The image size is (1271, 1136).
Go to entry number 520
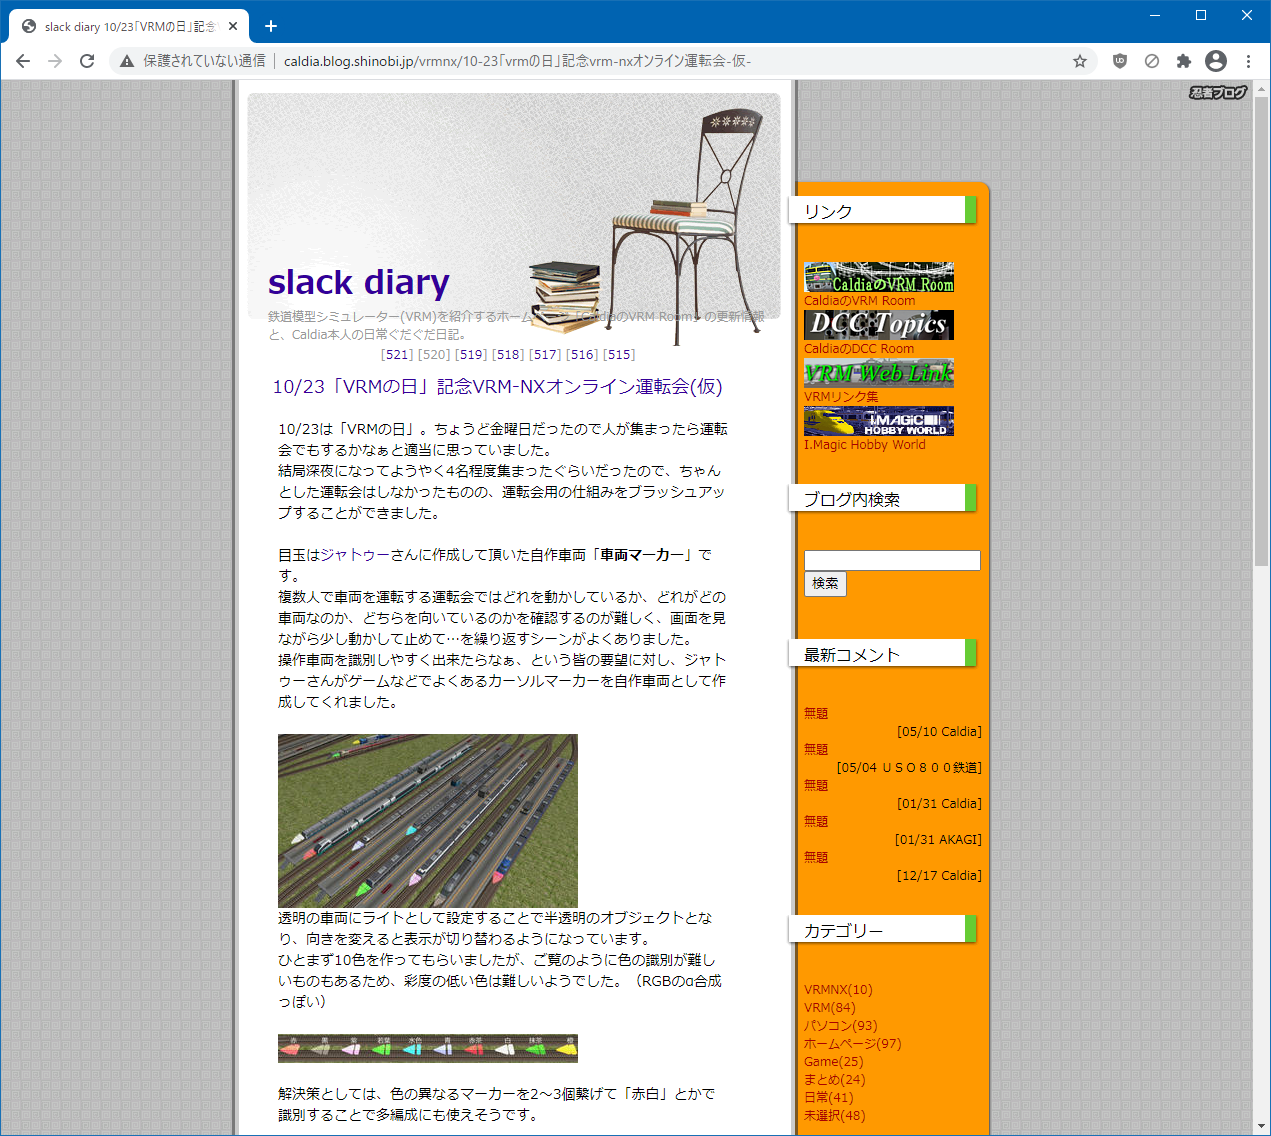tap(435, 355)
